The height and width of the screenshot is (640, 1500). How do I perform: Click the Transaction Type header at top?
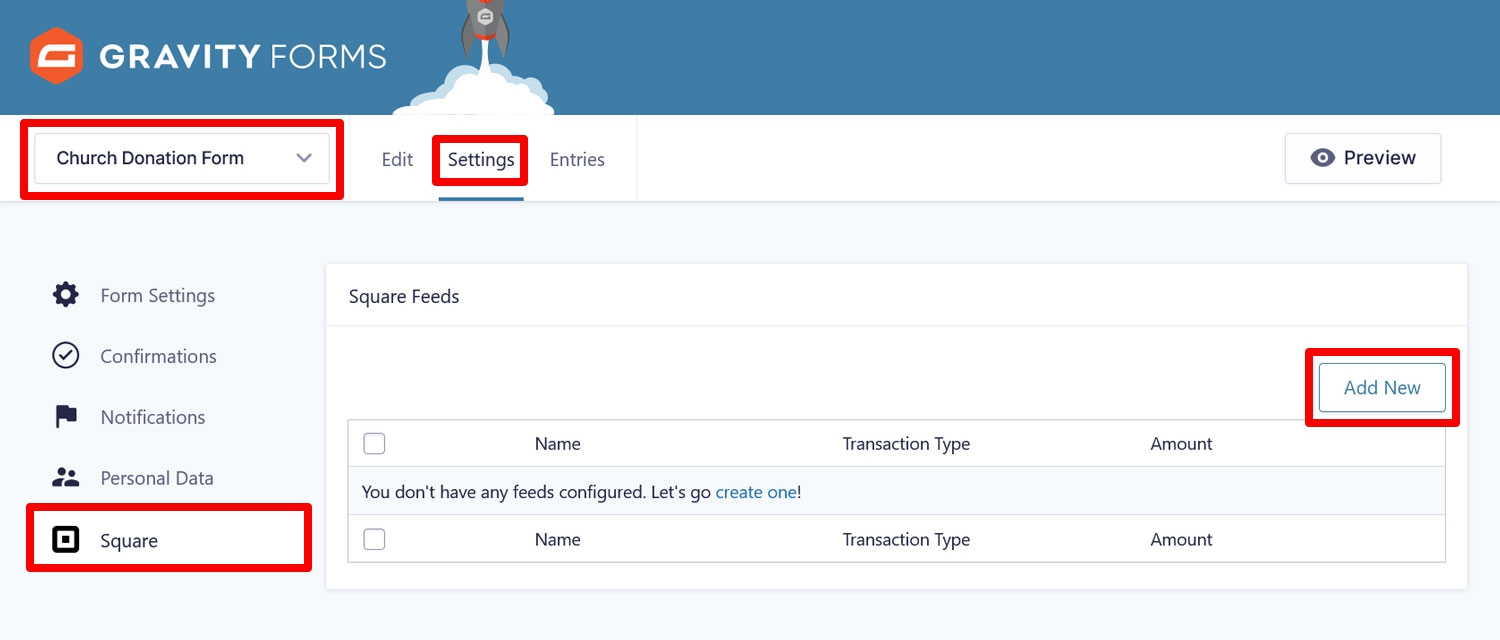pos(906,444)
